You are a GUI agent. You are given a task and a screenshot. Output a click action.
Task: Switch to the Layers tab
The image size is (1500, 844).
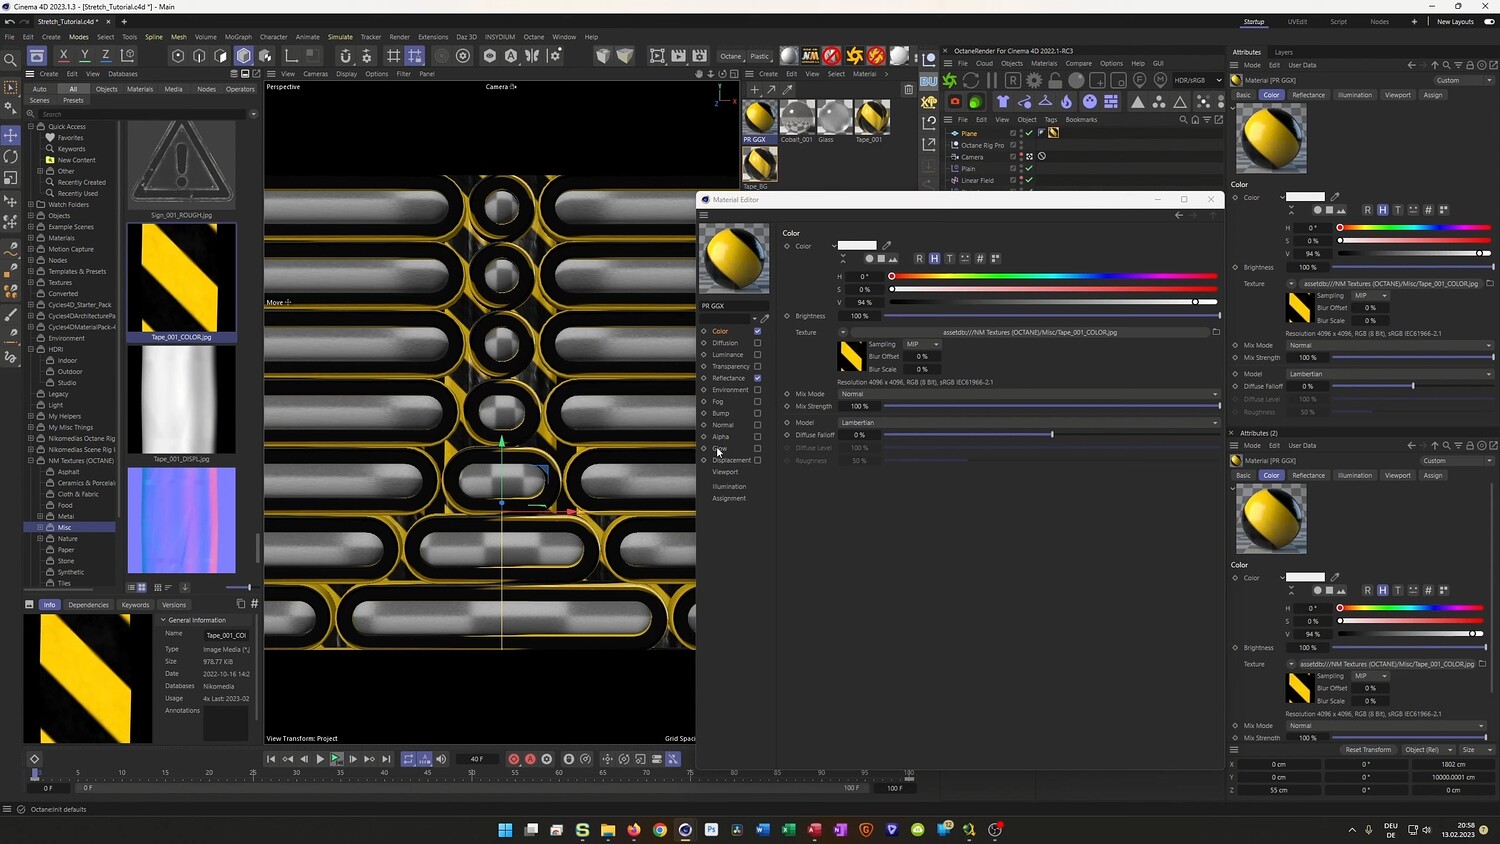point(1284,52)
